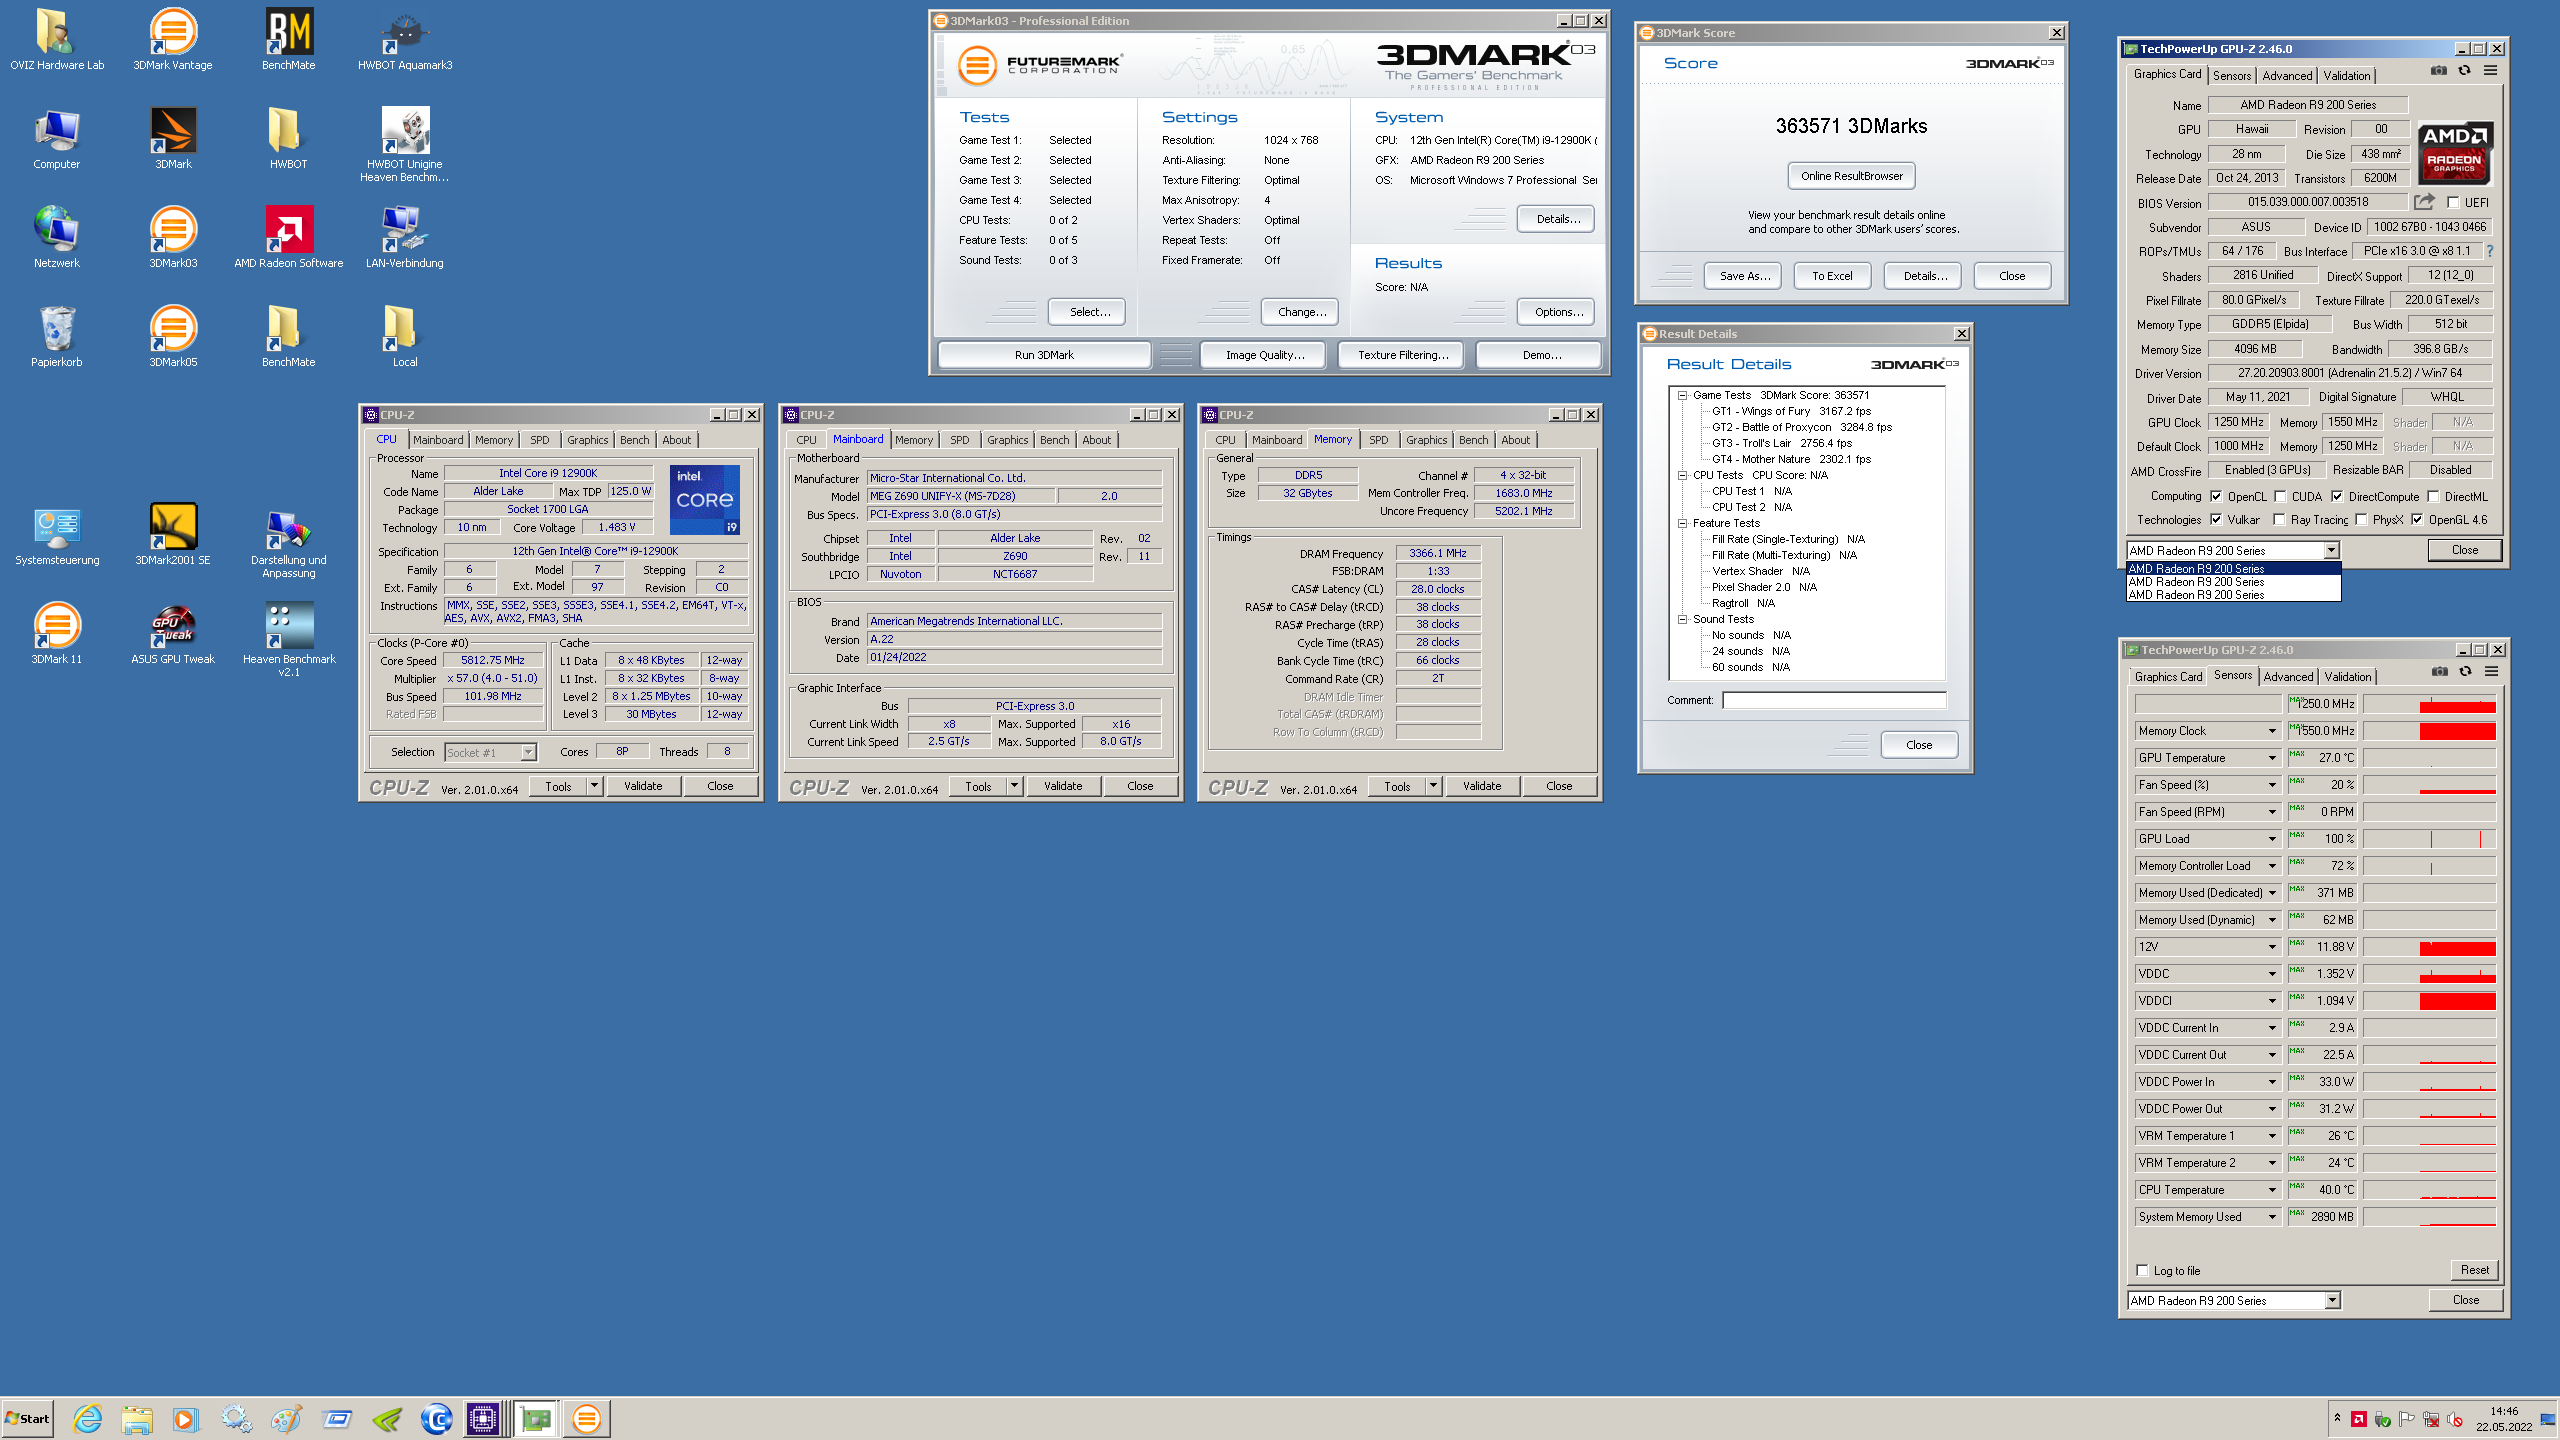Toggle the Ray Tracing checkbox in GPU-Z
The width and height of the screenshot is (2560, 1440).
tap(2279, 519)
